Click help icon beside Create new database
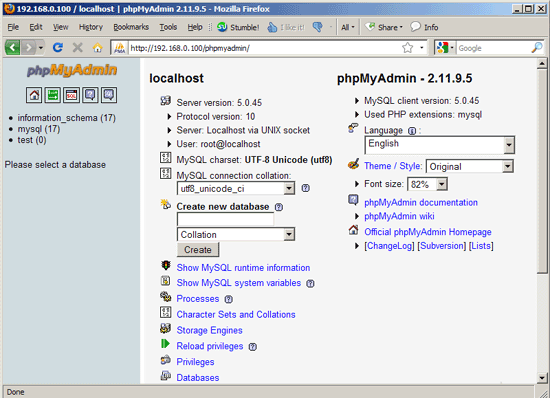The height and width of the screenshot is (398, 550). tap(279, 207)
